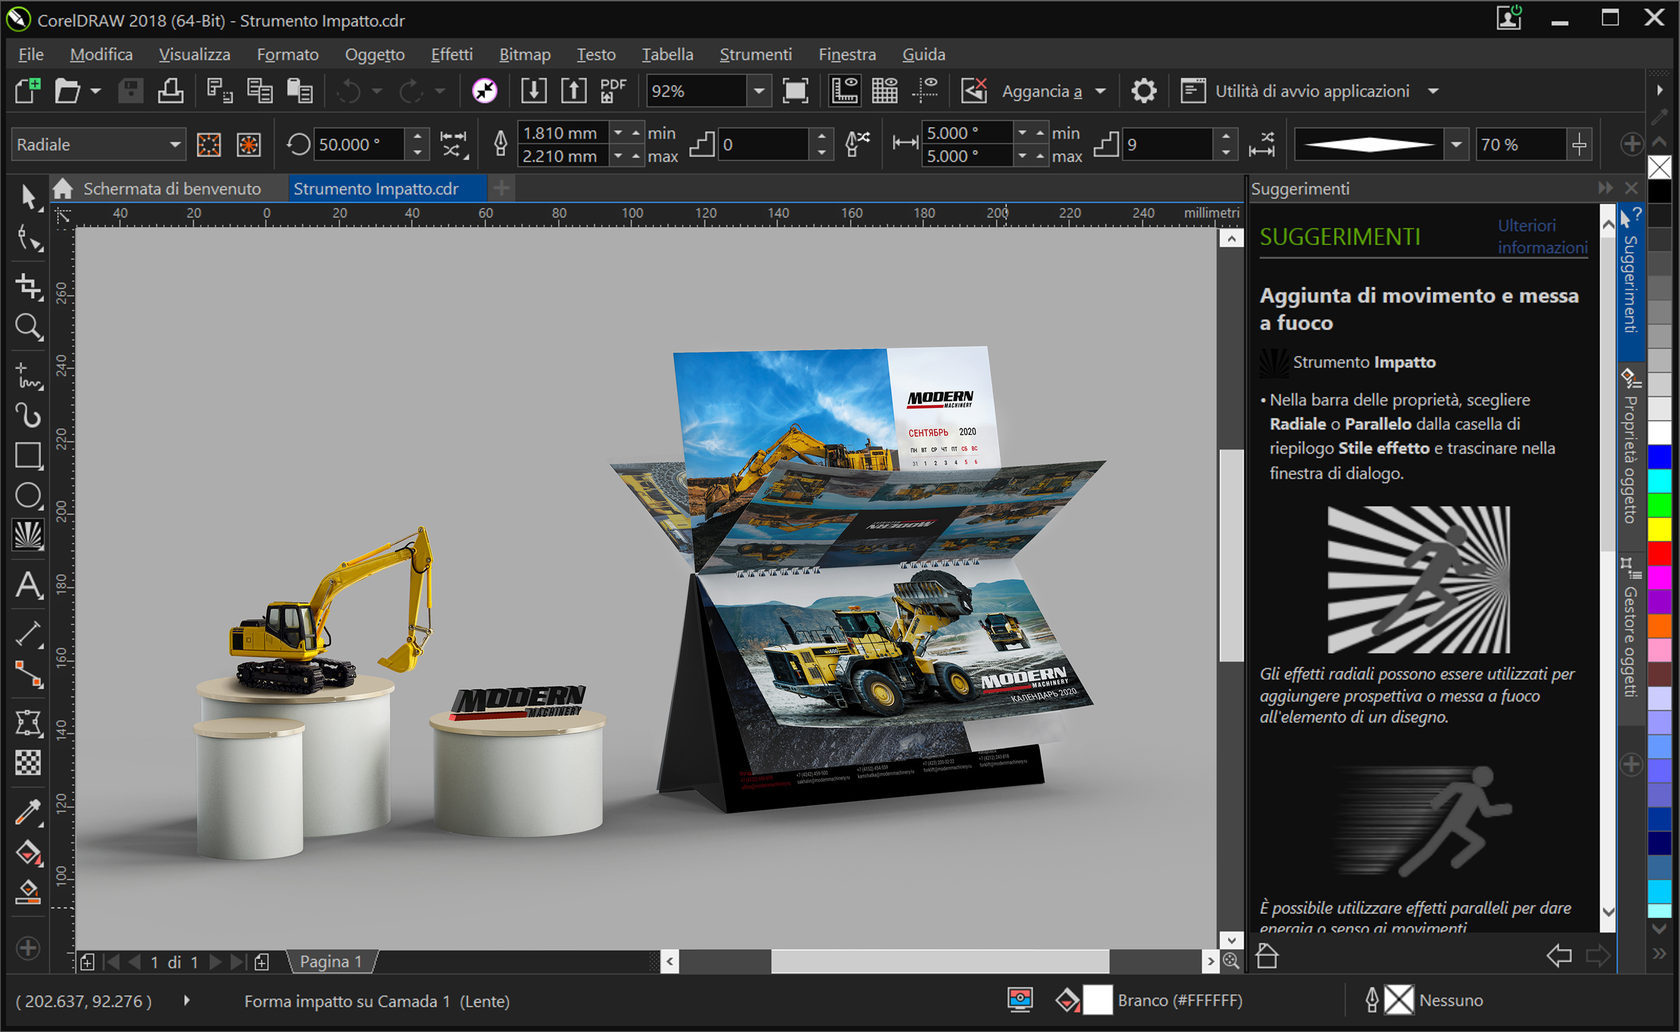This screenshot has height=1032, width=1680.
Task: Toggle Show grid button
Action: [885, 91]
